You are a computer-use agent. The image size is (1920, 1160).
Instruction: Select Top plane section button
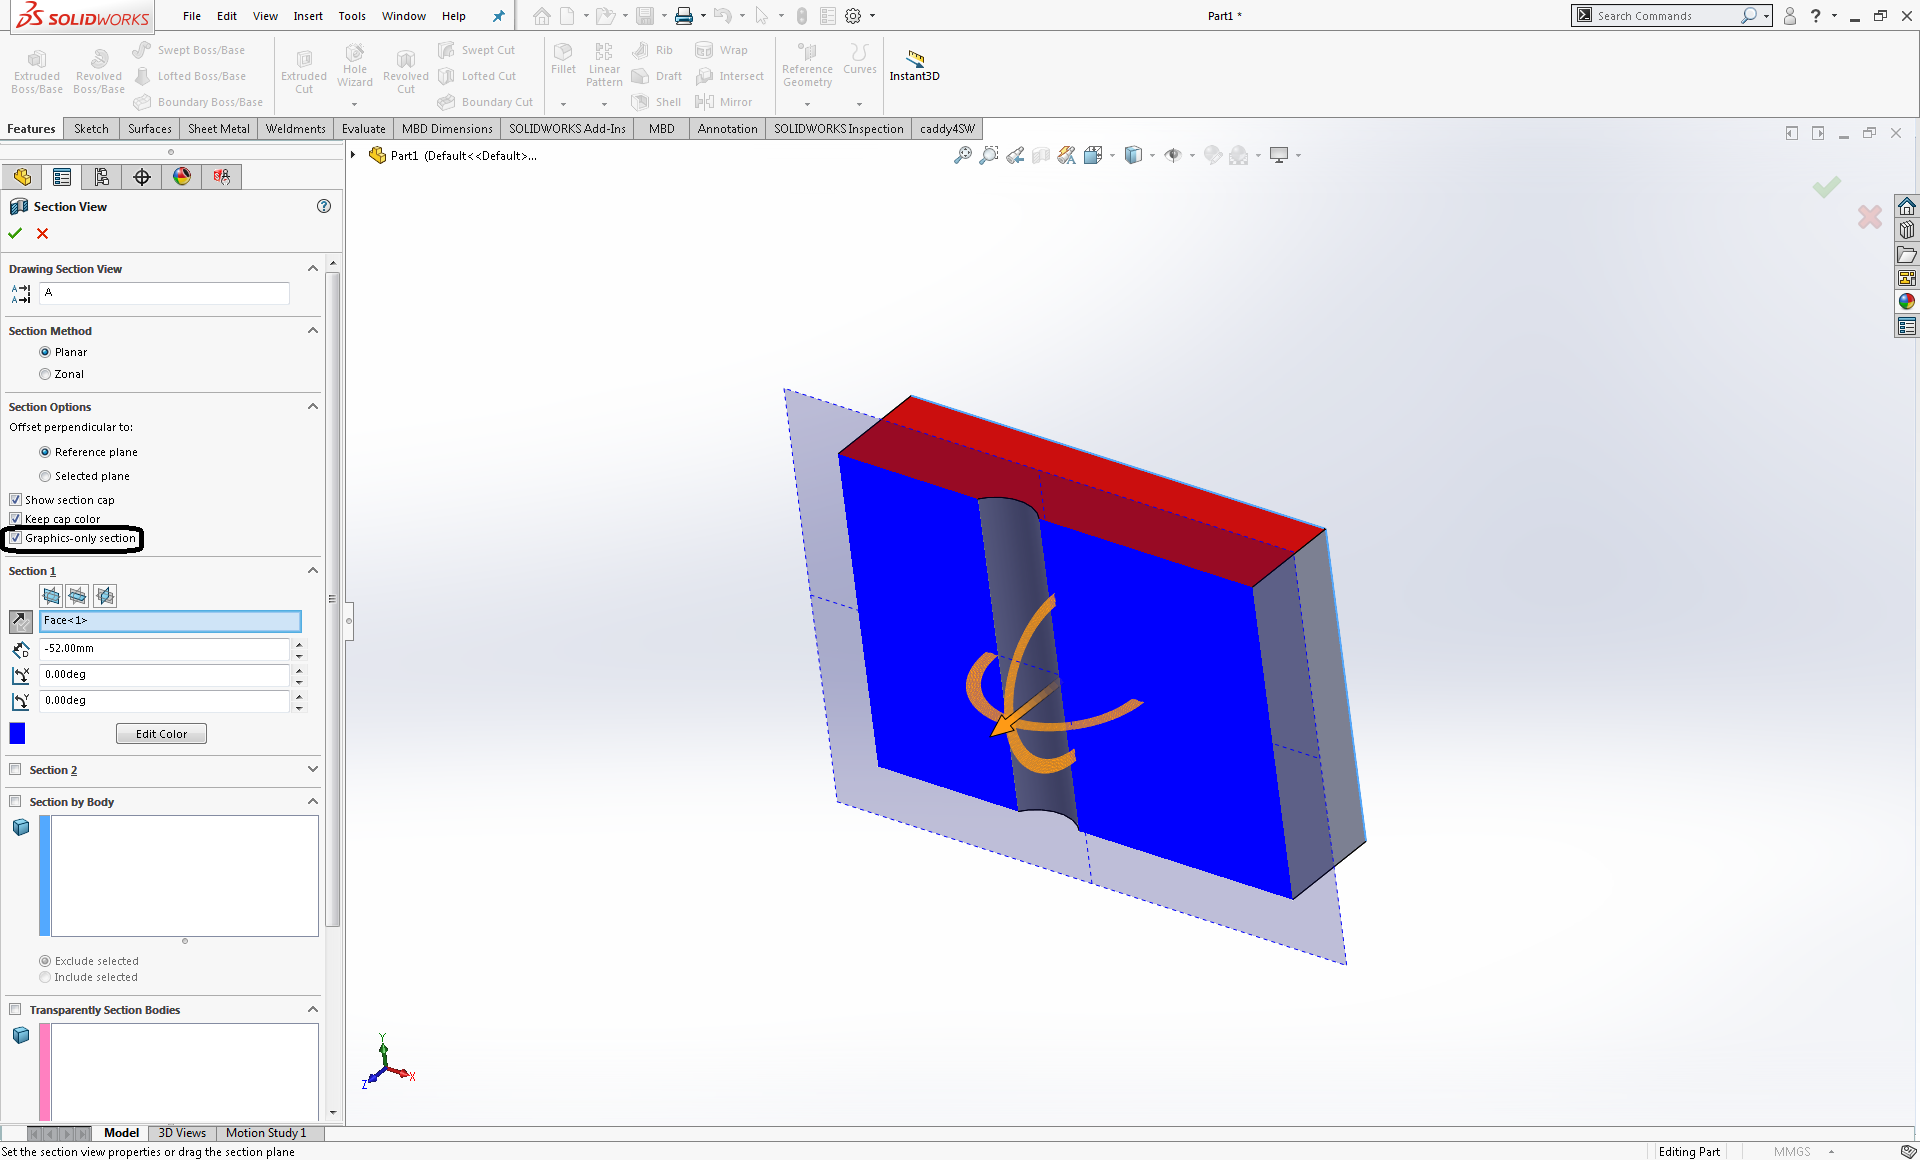click(78, 596)
